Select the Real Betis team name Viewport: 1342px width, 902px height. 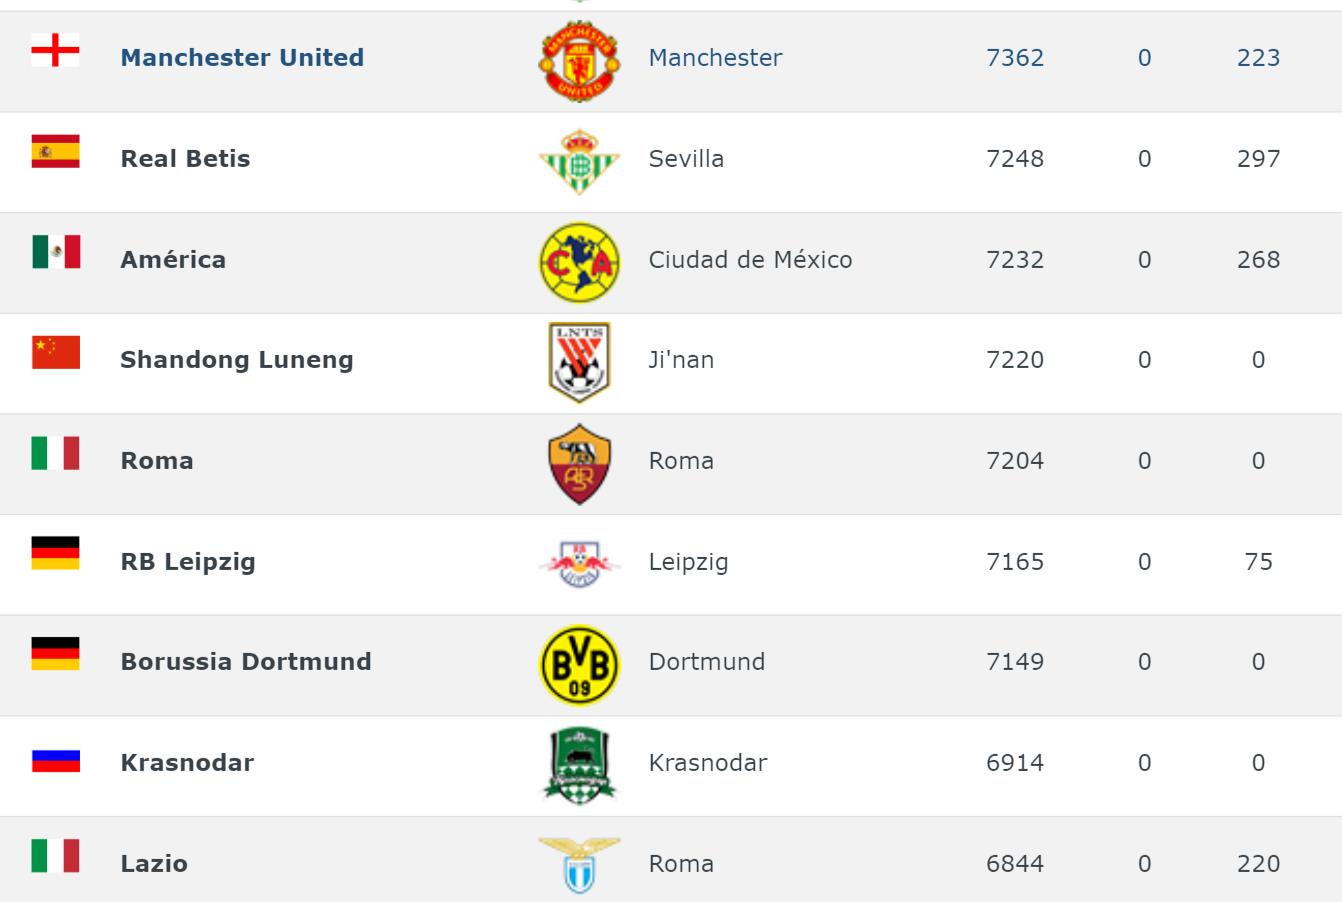[185, 159]
